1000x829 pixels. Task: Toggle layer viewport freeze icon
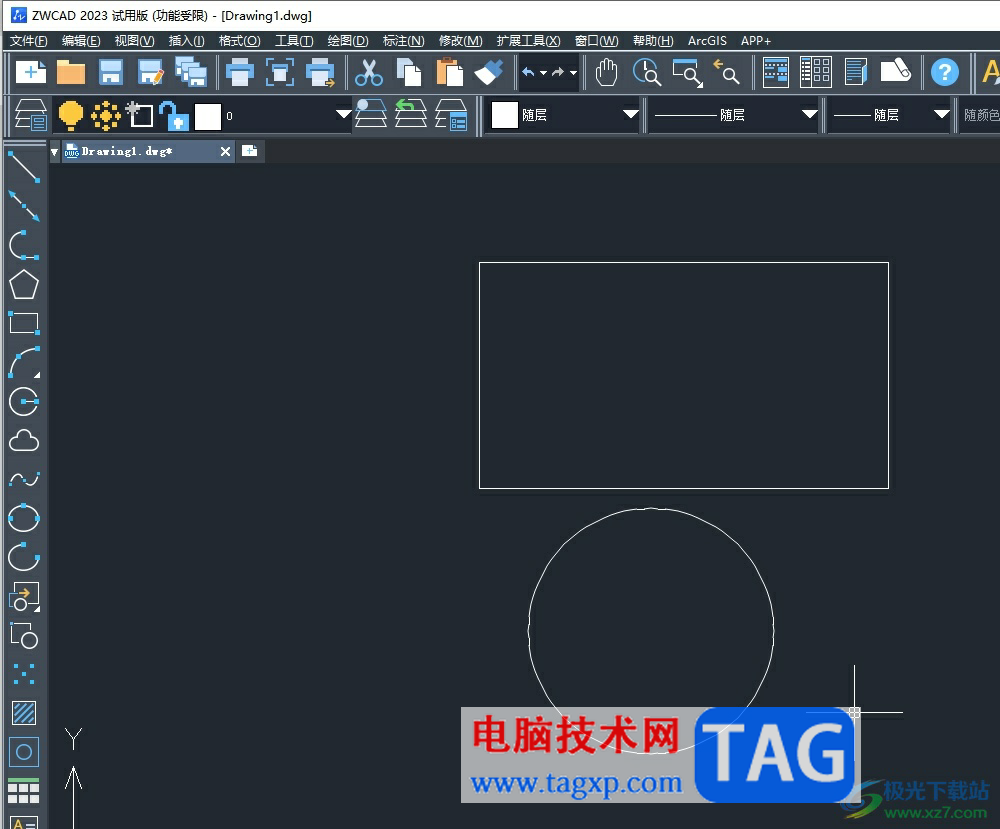[x=140, y=115]
